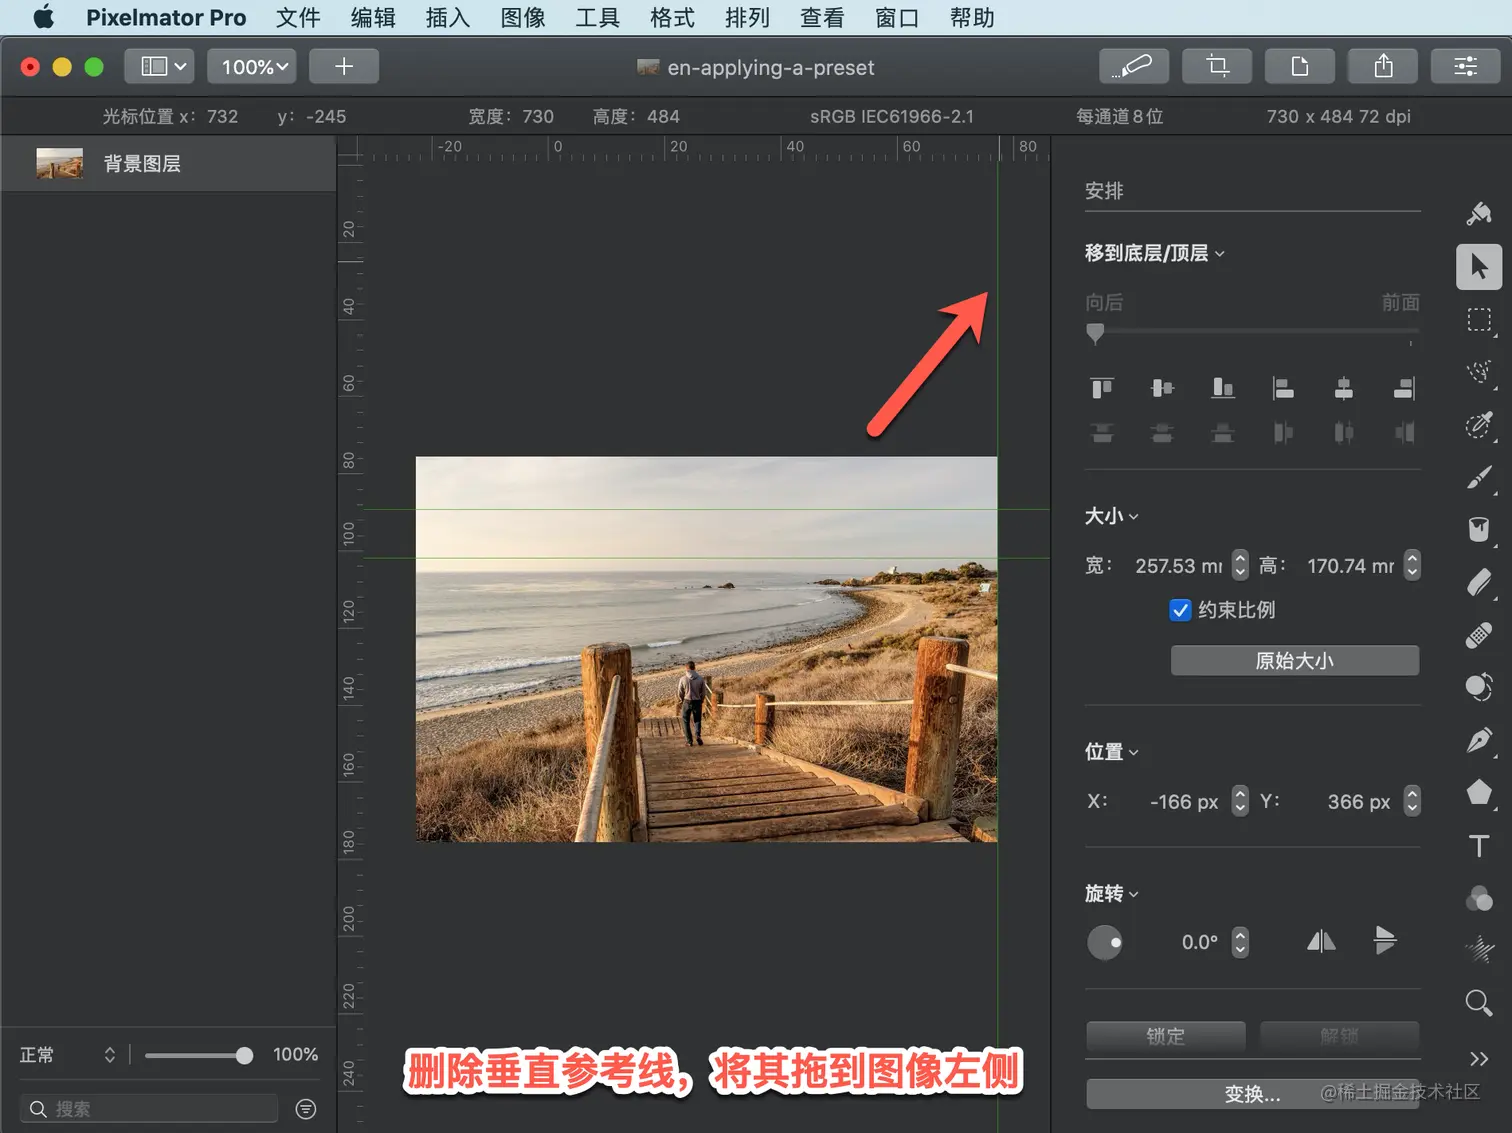The image size is (1512, 1133).
Task: Align objects to top edge
Action: click(x=1102, y=388)
